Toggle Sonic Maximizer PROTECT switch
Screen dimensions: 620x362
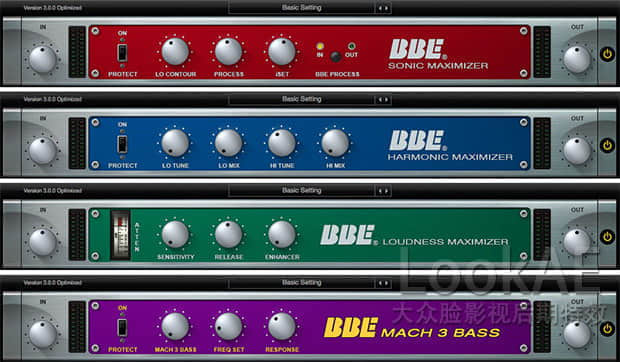pos(122,53)
